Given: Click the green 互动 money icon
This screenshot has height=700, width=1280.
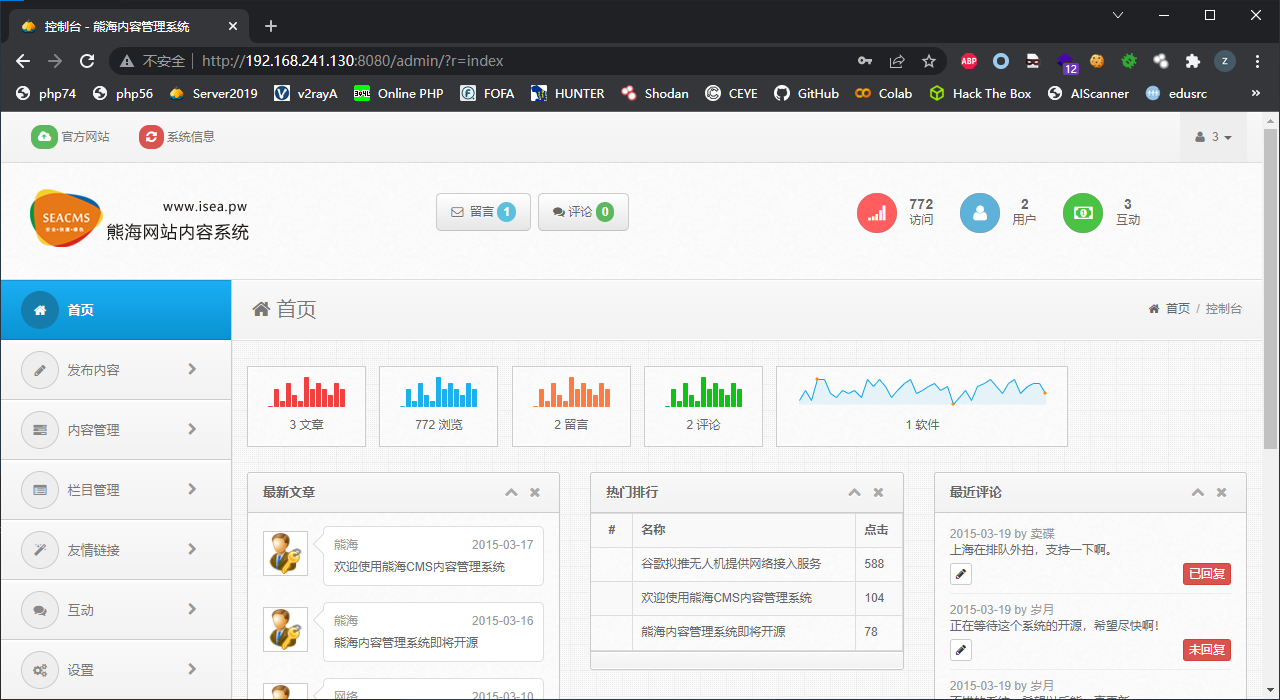Looking at the screenshot, I should (x=1083, y=213).
